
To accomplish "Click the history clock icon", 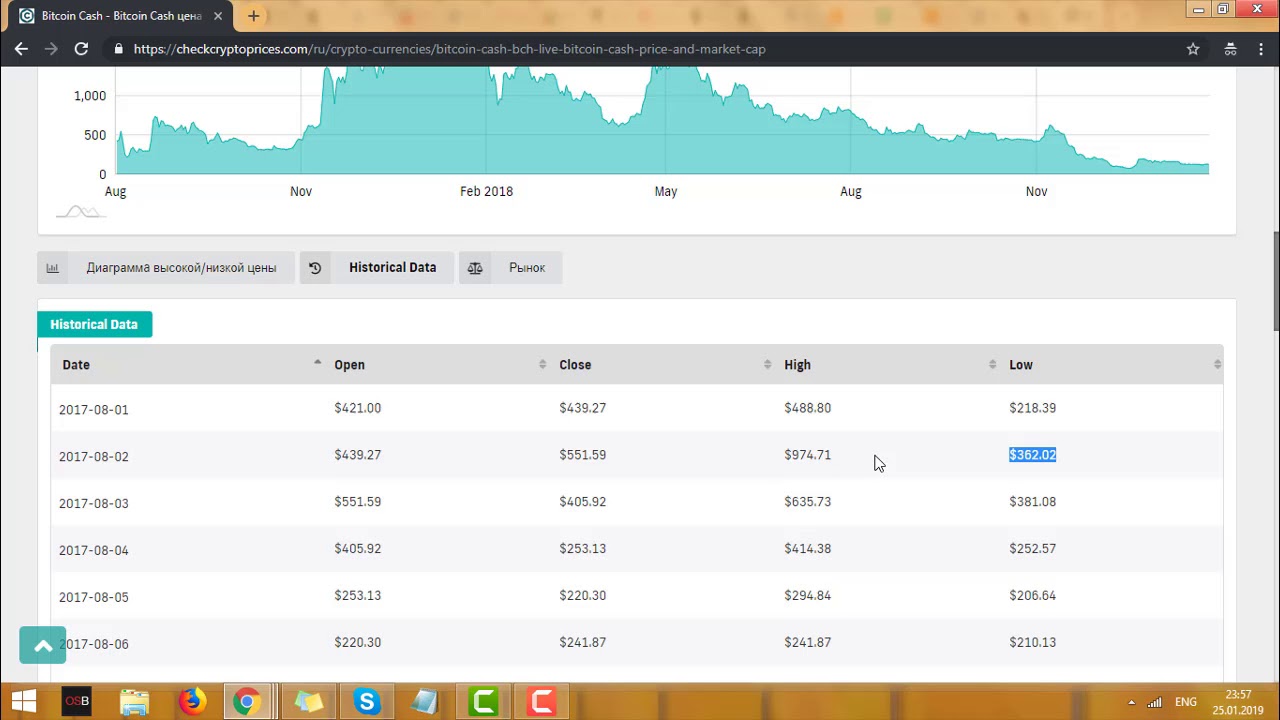I will [x=315, y=267].
